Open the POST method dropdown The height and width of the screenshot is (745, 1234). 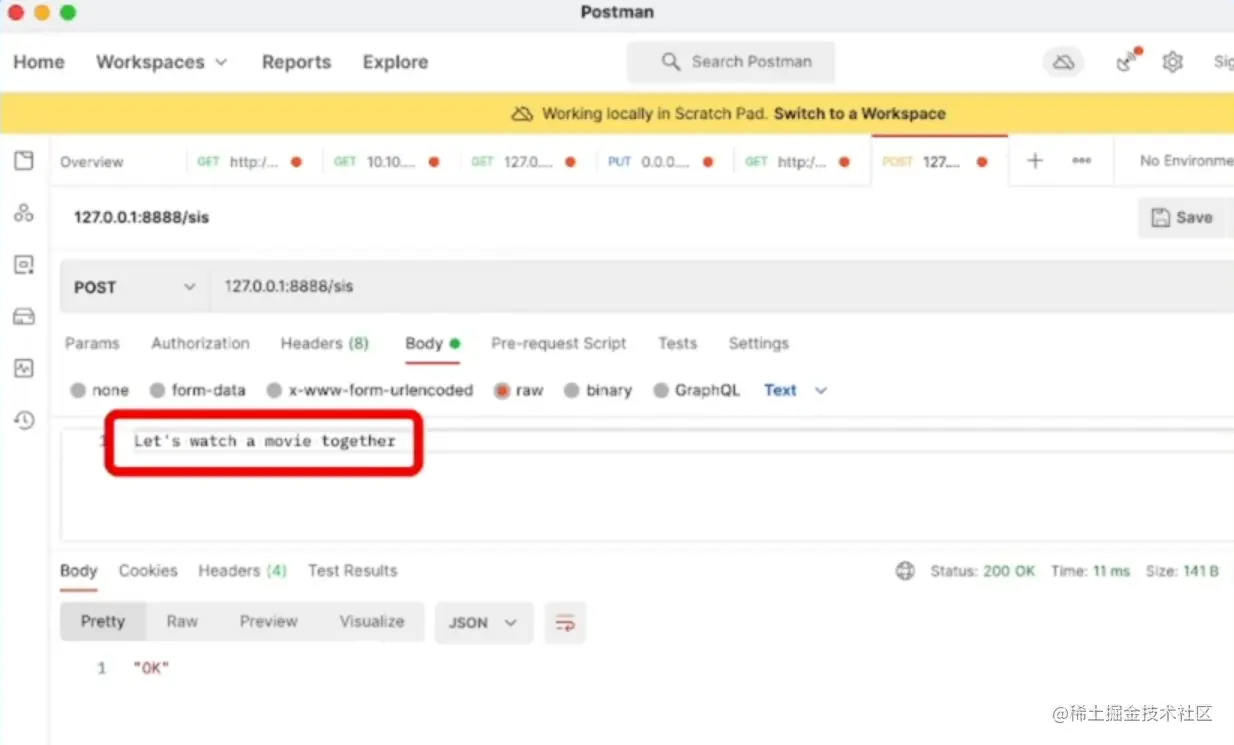pos(134,287)
